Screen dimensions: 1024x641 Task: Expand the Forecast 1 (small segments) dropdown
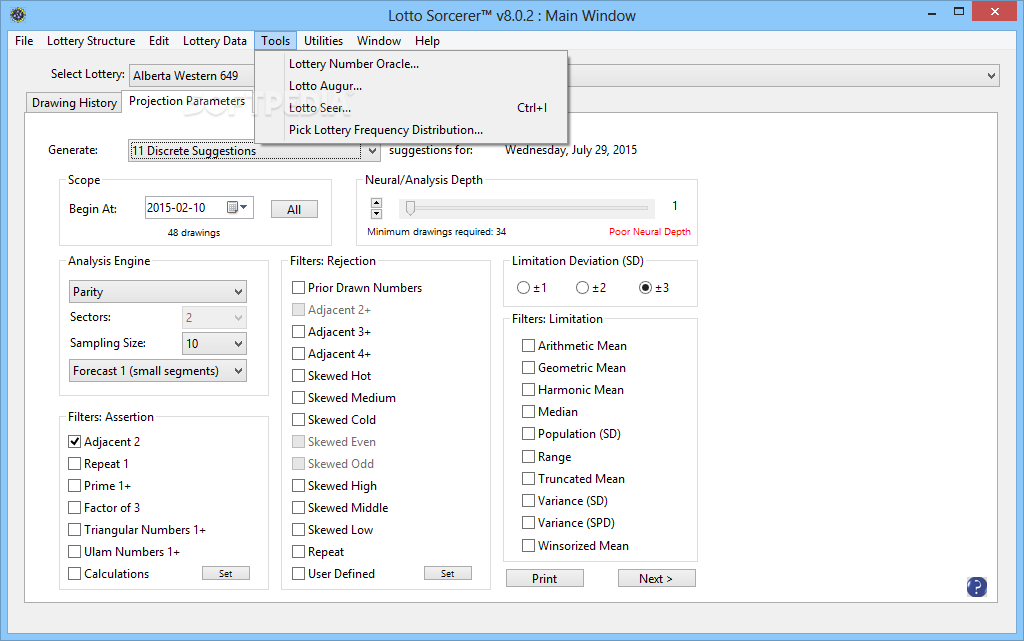(x=158, y=371)
